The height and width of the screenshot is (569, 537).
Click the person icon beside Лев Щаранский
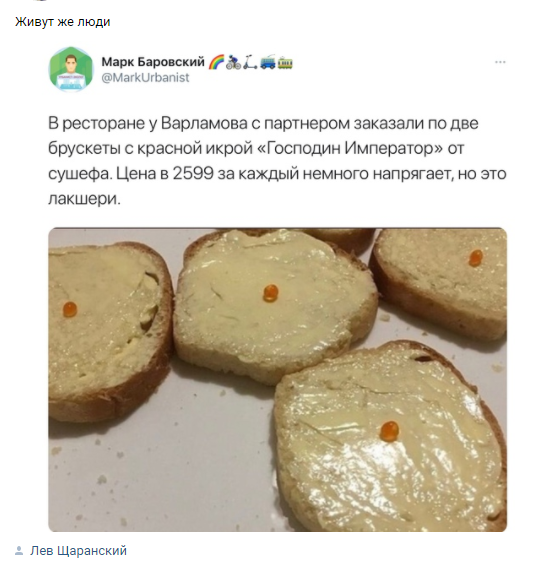[x=19, y=551]
